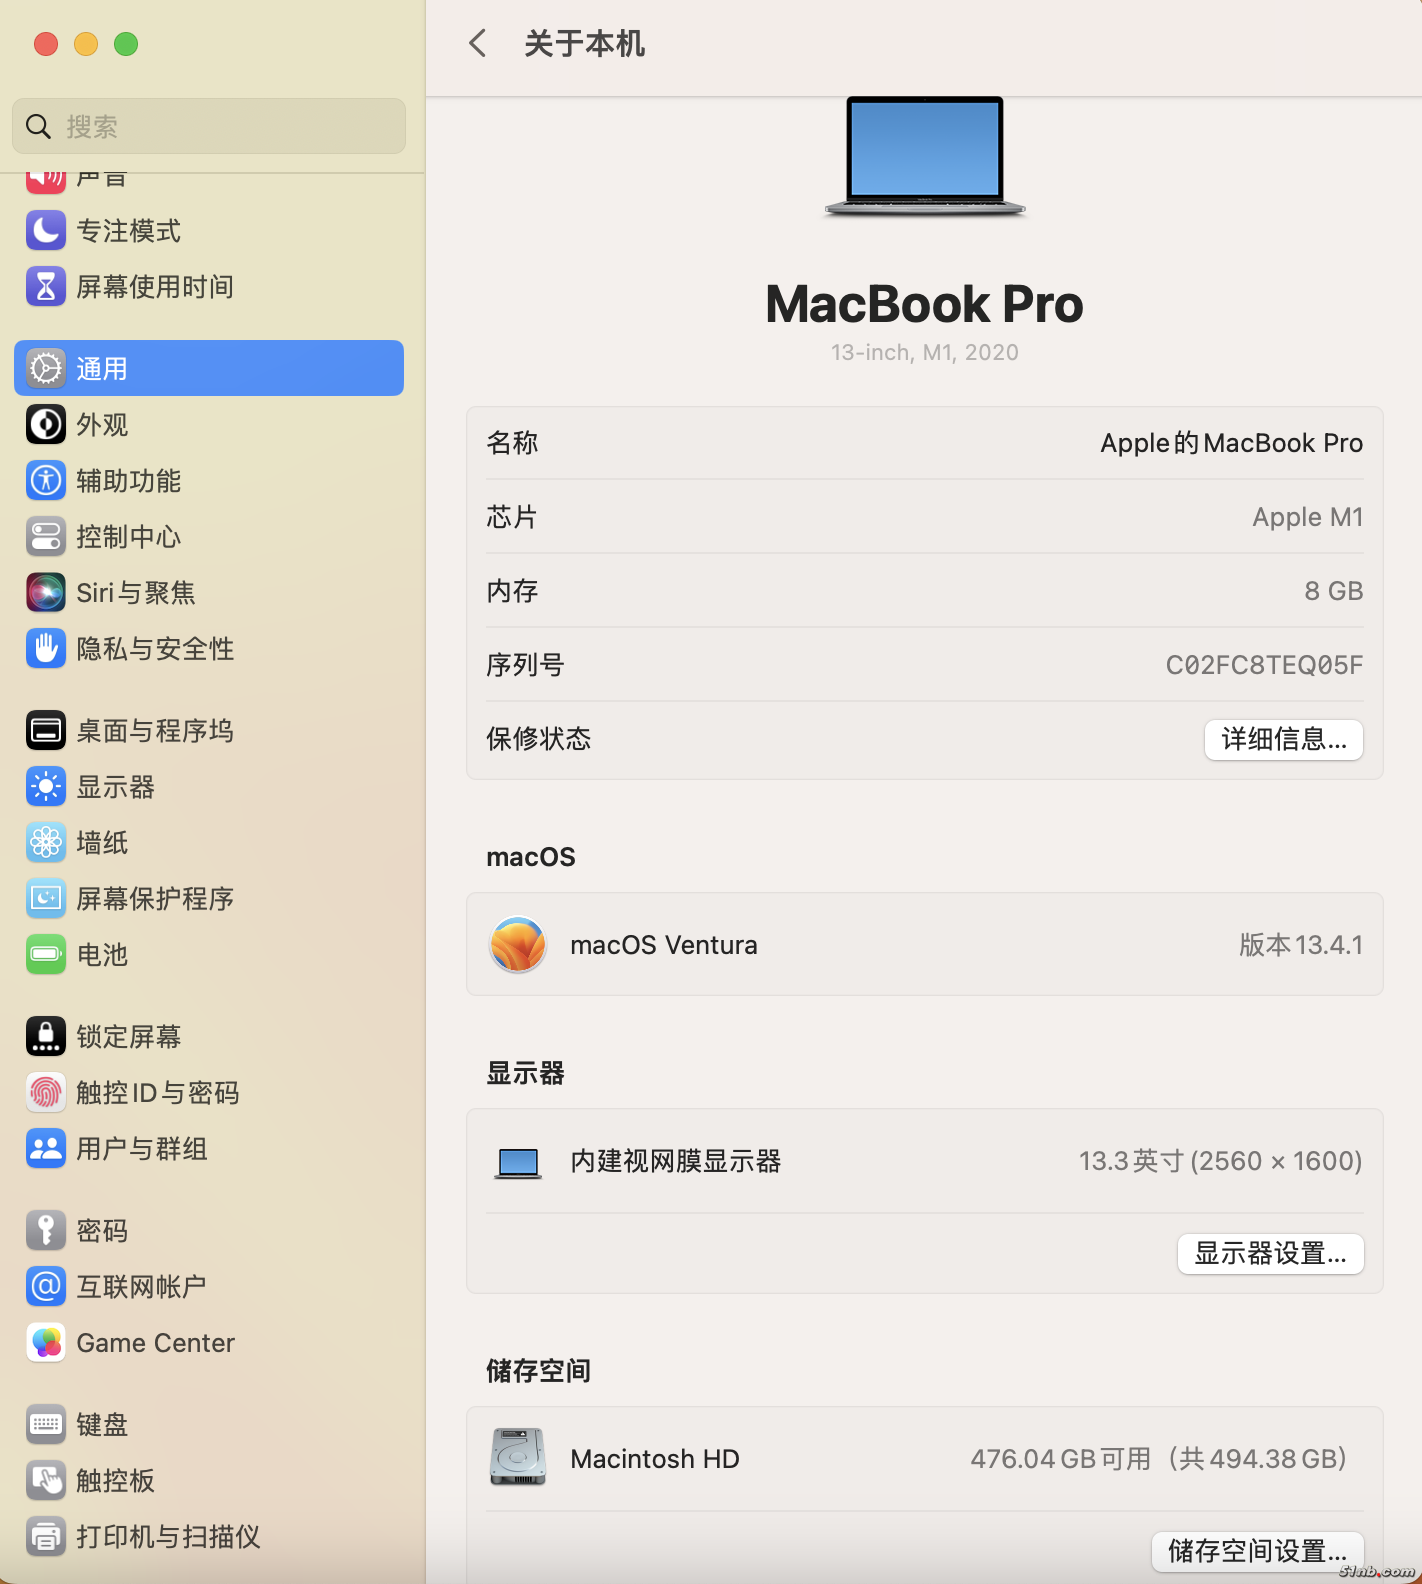Click the version text 版本13.4.1
1422x1584 pixels.
[1301, 945]
